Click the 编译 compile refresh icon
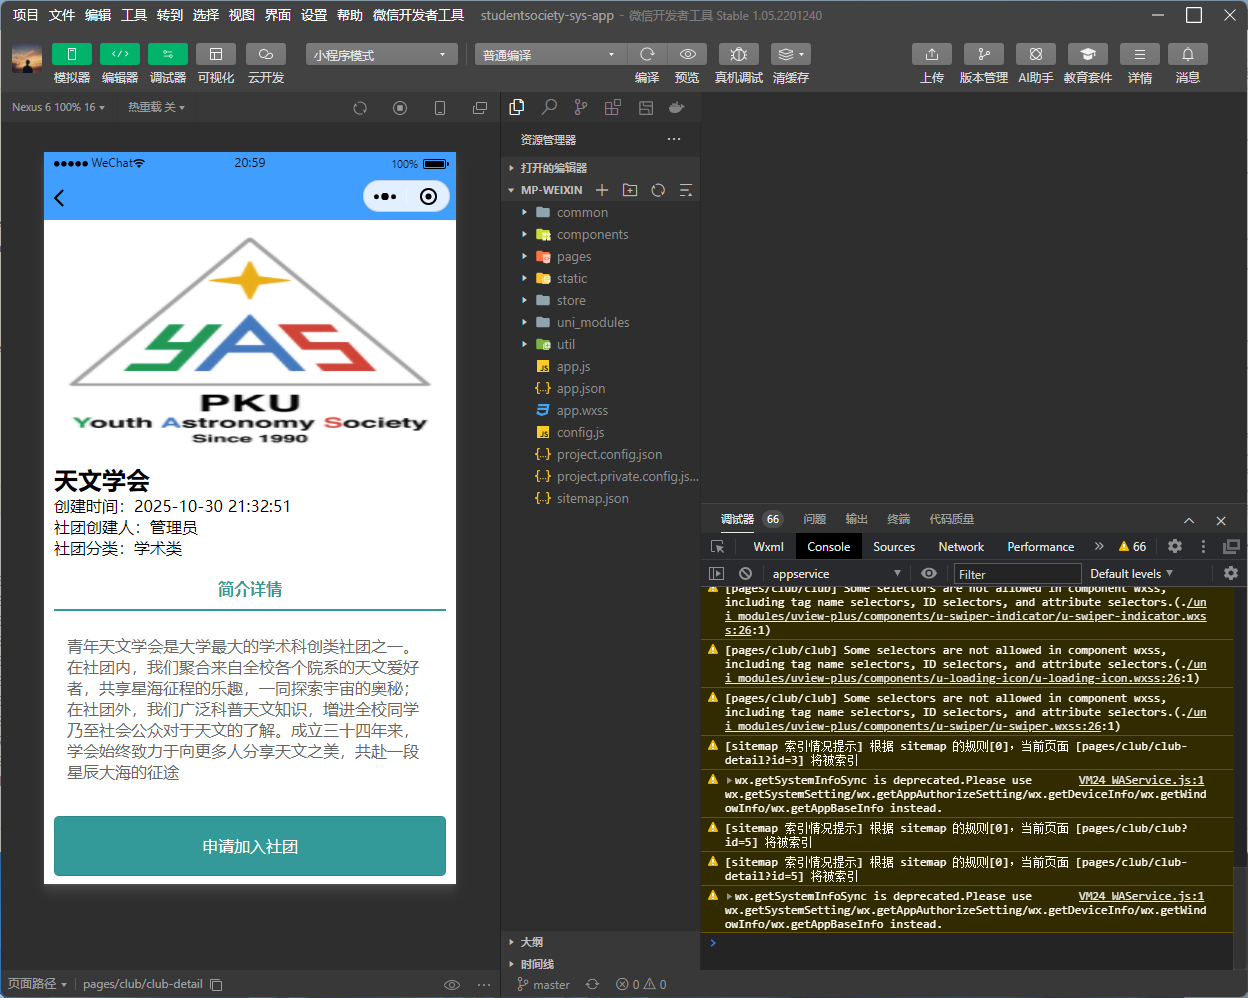Image resolution: width=1248 pixels, height=998 pixels. 647,54
